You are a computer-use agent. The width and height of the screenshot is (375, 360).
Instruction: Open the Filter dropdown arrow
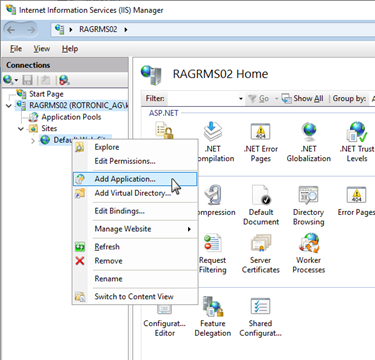[x=240, y=99]
